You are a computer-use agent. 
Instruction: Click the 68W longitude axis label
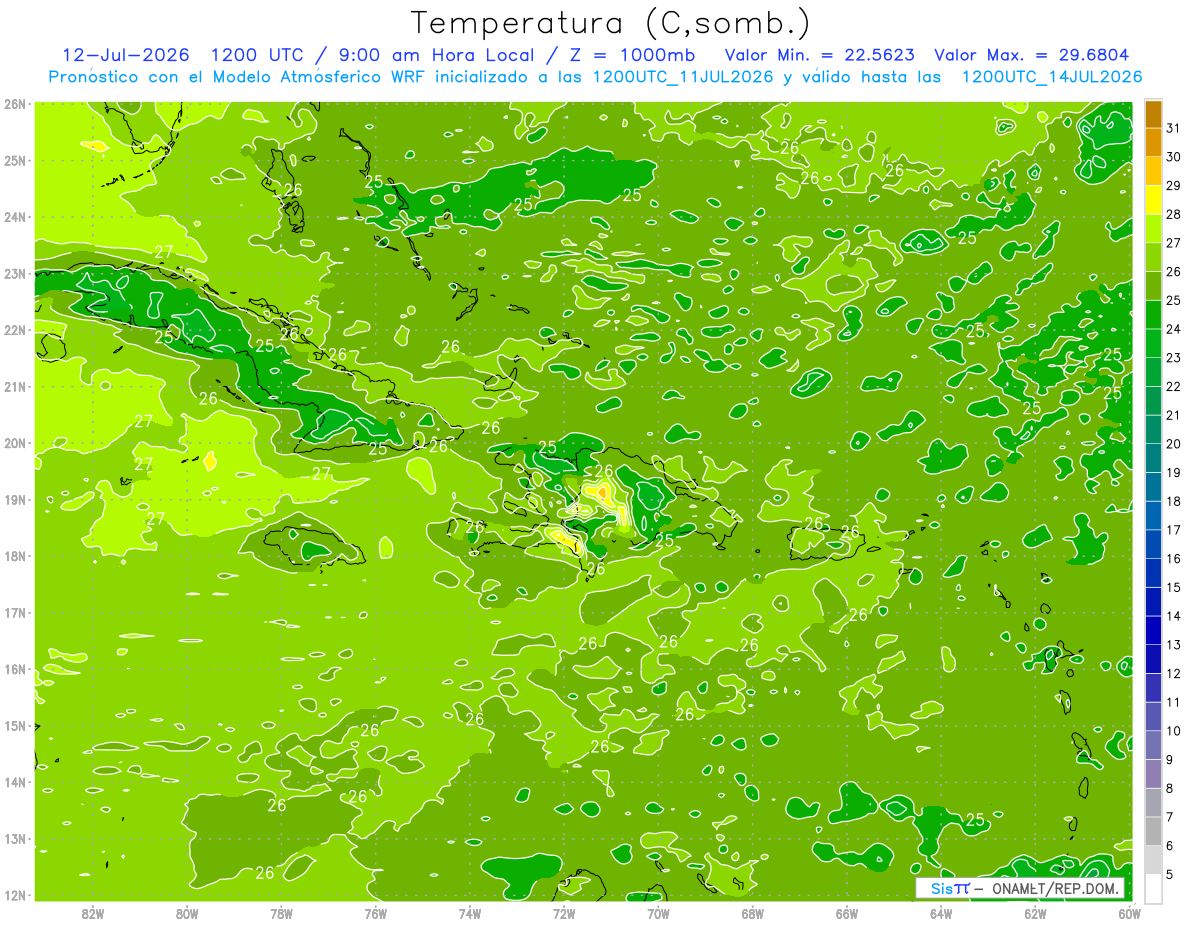click(752, 913)
